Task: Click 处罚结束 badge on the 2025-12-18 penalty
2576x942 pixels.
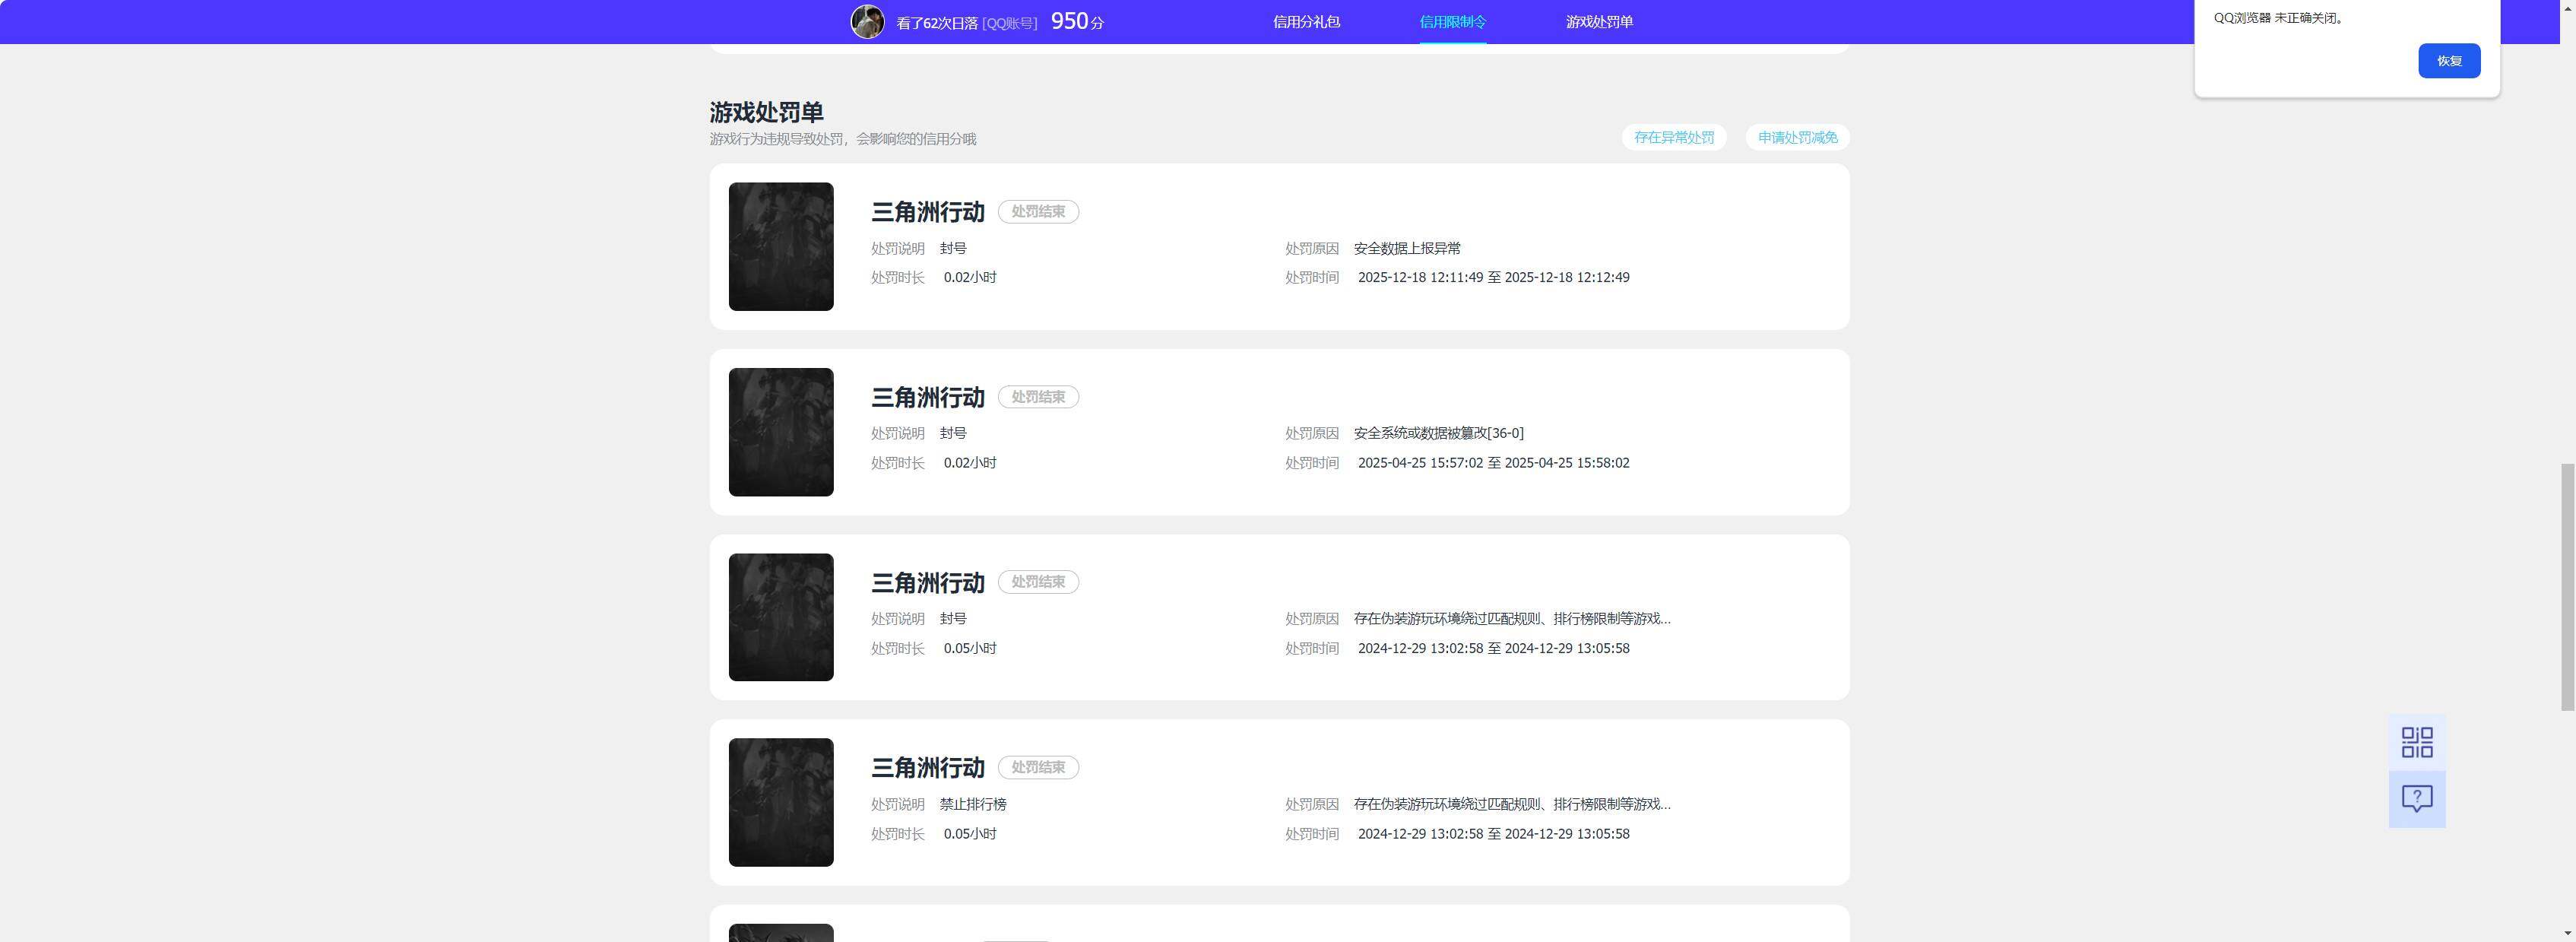Action: 1038,212
